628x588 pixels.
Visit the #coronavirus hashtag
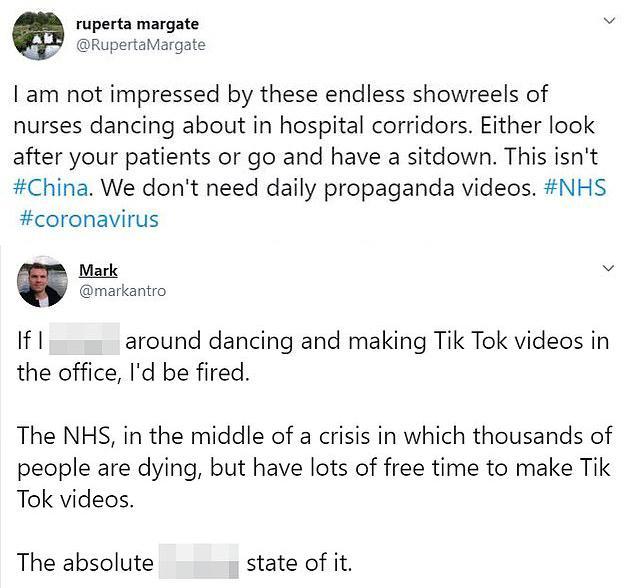[88, 218]
